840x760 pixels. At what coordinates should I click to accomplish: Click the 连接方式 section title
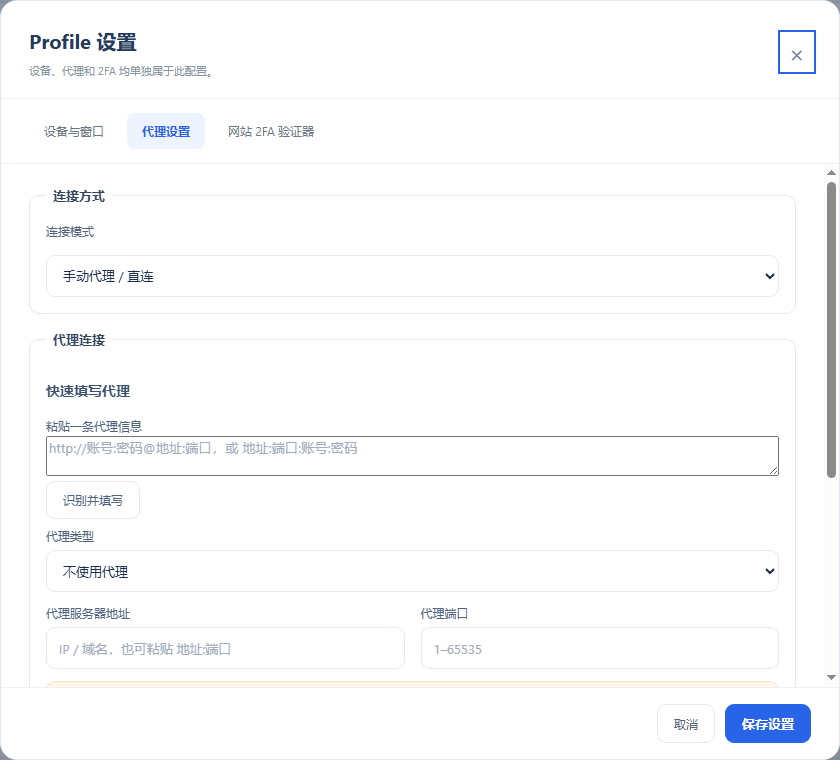[79, 196]
